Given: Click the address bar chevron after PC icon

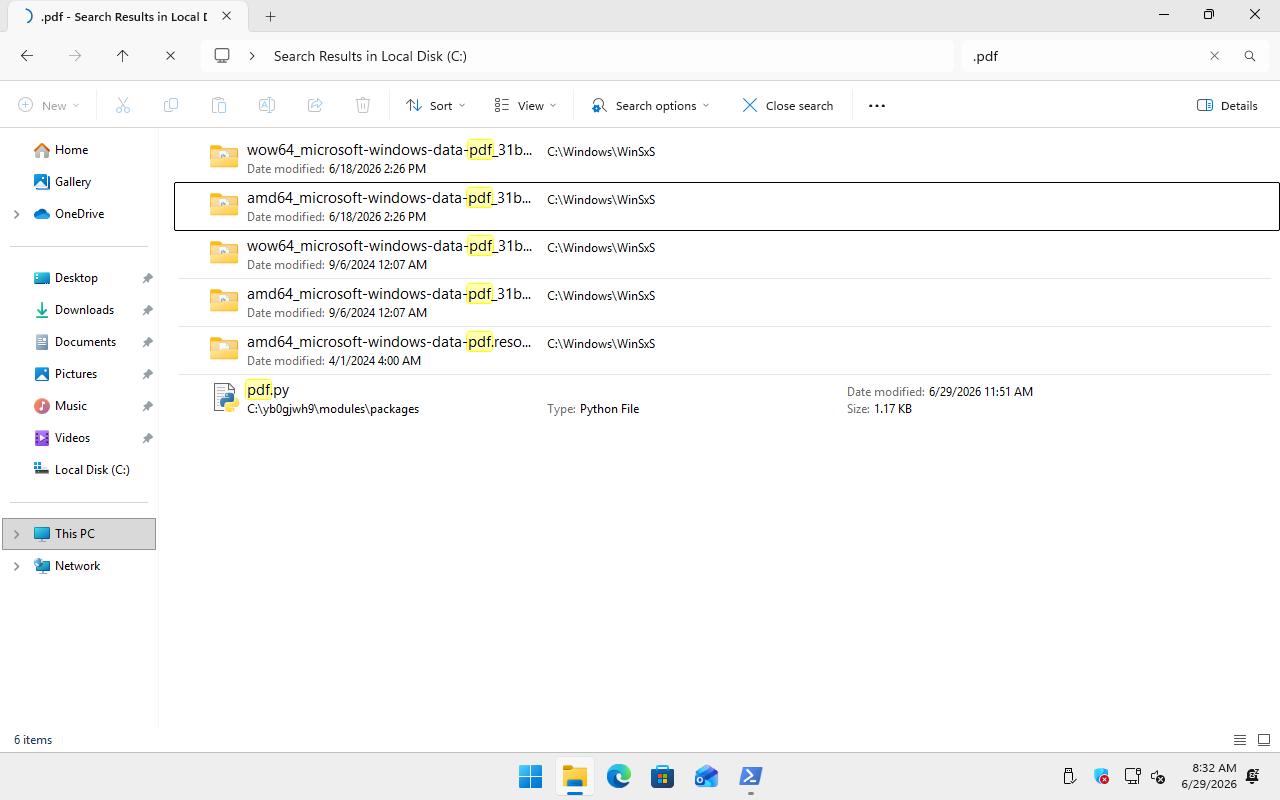Looking at the screenshot, I should point(252,56).
